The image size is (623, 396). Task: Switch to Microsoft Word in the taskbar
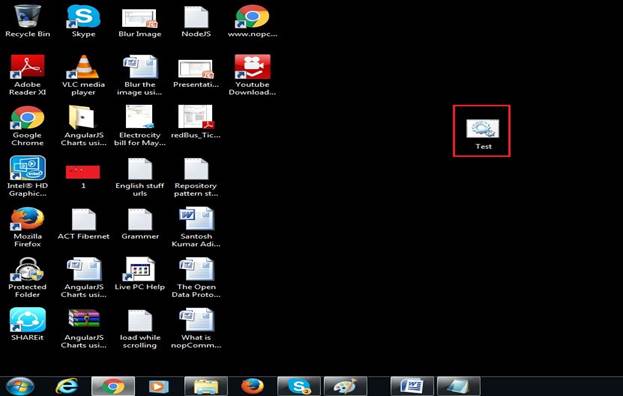[x=412, y=386]
